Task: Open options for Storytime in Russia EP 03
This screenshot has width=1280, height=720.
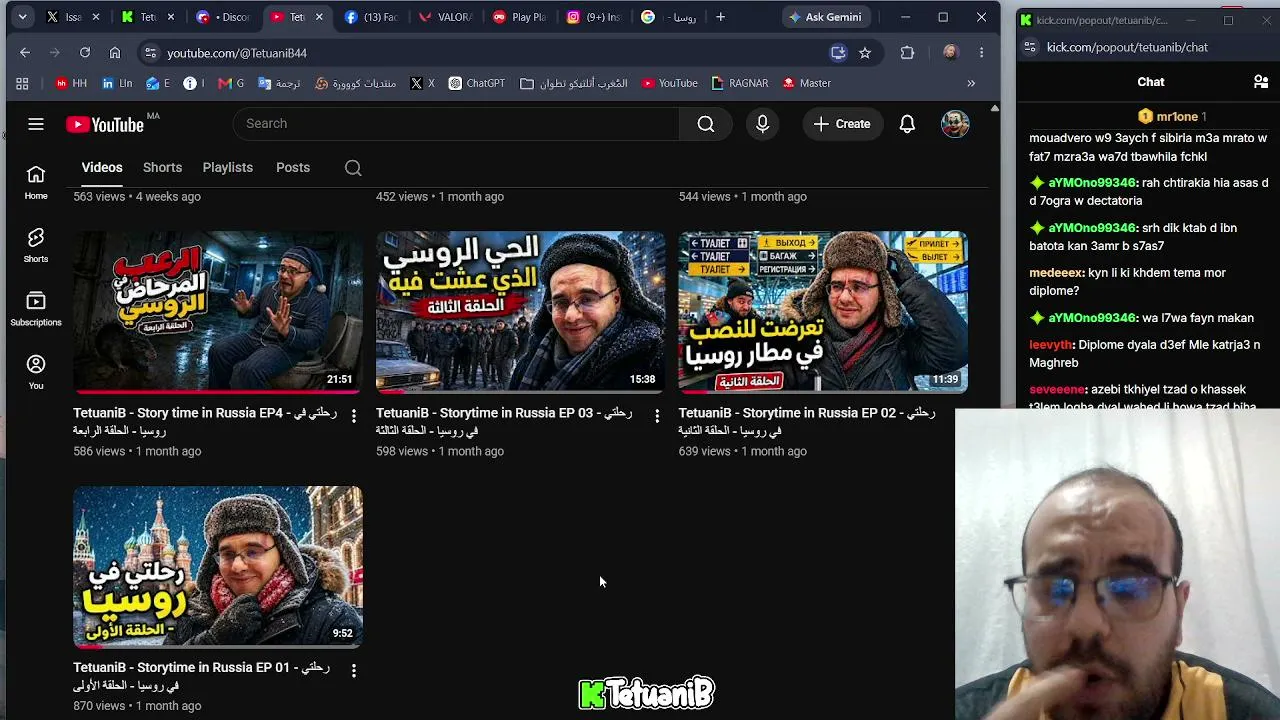Action: (656, 415)
